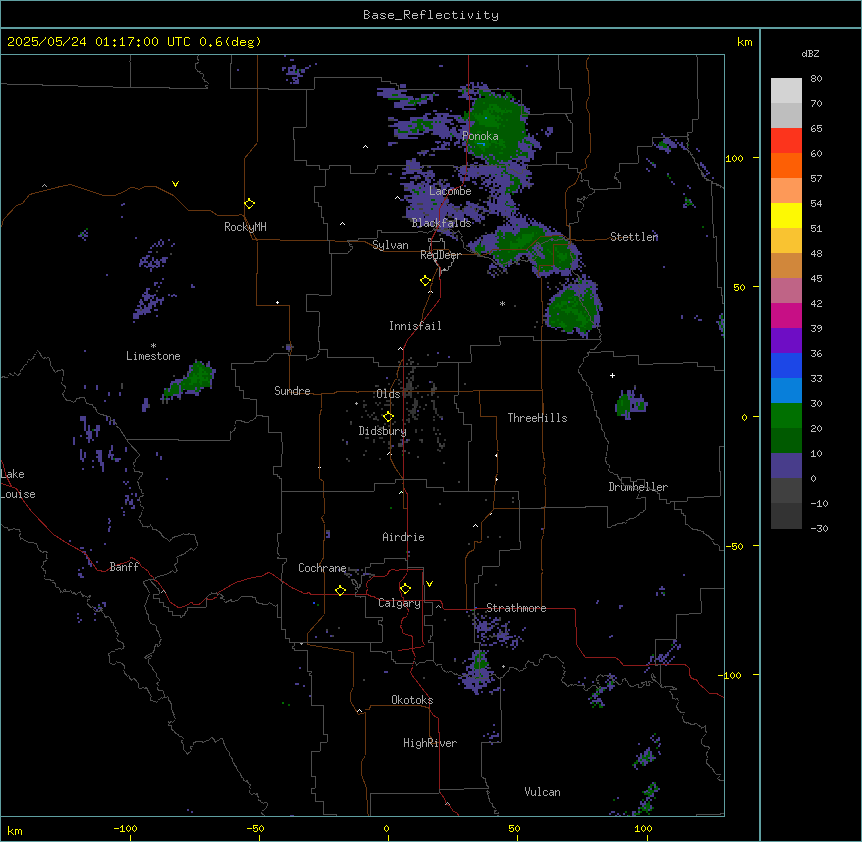Select the RockyMH label
The height and width of the screenshot is (842, 862).
(x=245, y=227)
